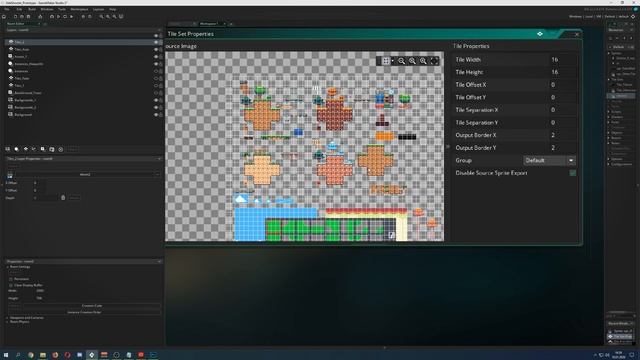
Task: Click the Tile Width value field
Action: [x=562, y=60]
